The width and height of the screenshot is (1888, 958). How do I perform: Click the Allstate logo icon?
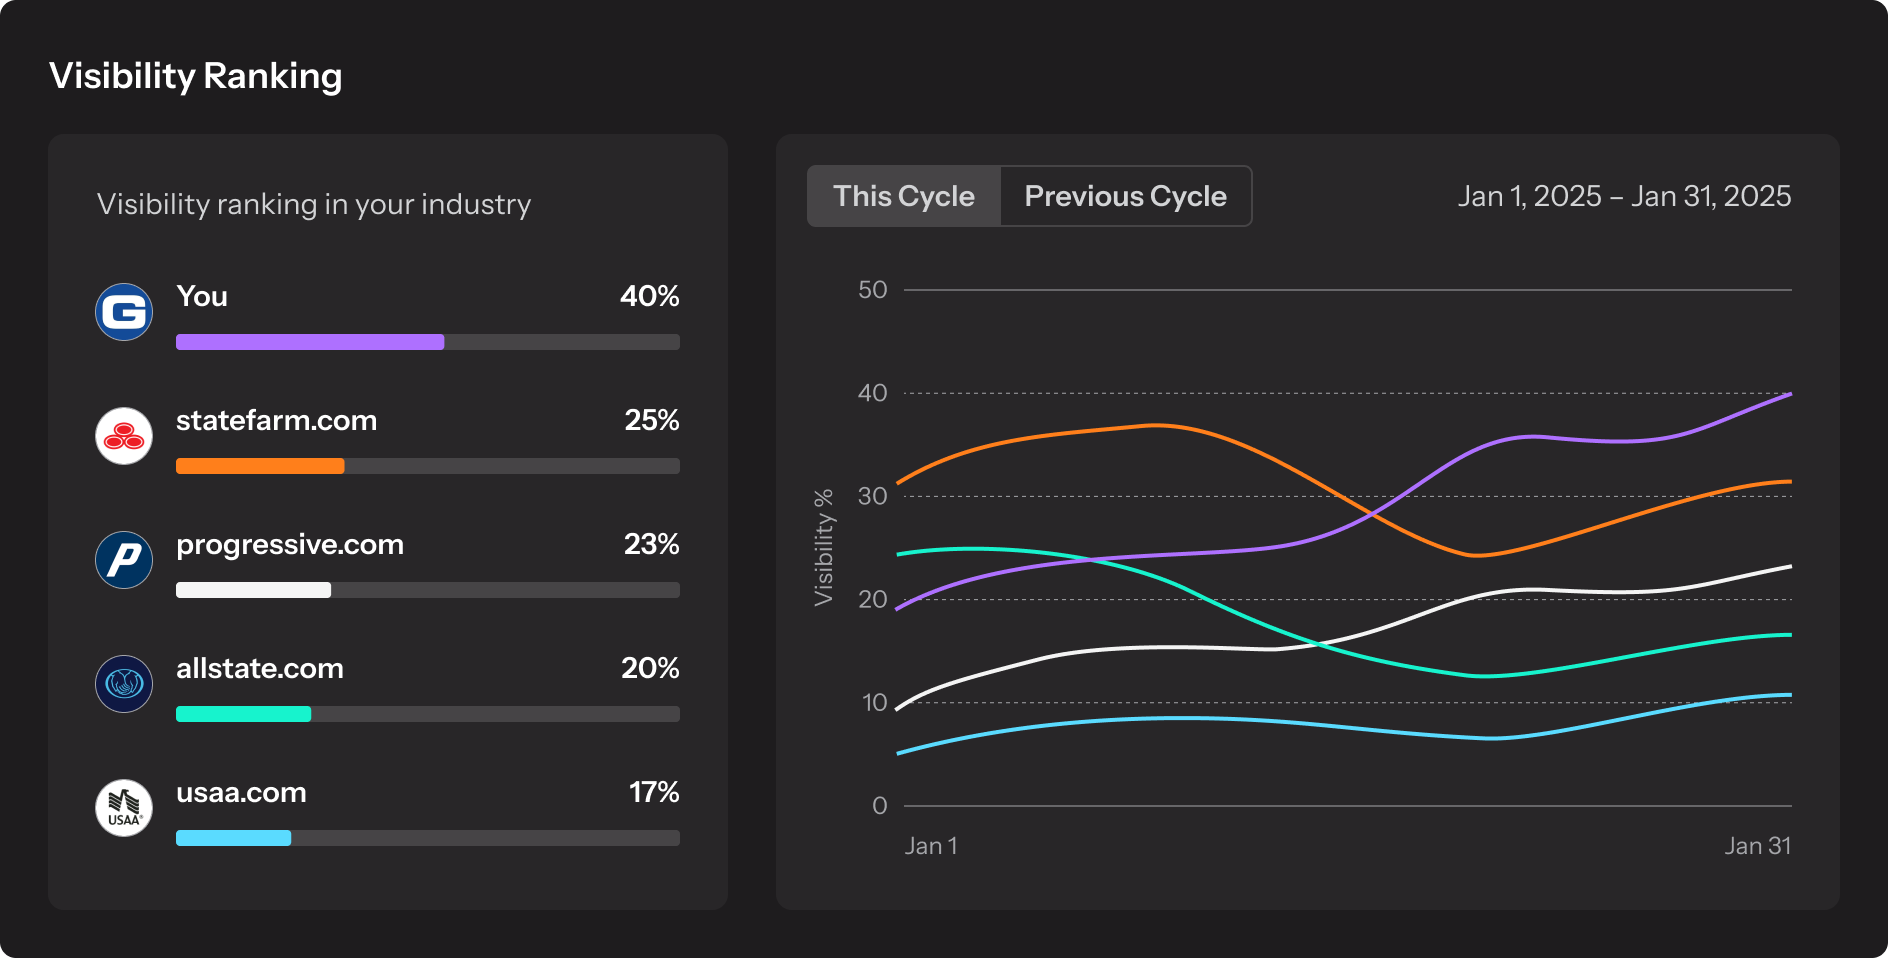tap(124, 684)
